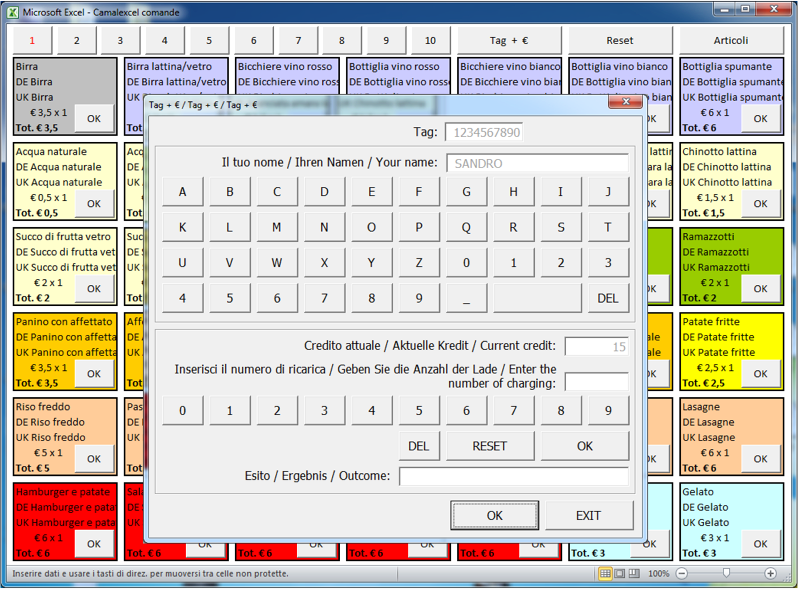Screen dimensions: 800x590
Task: Close the Tag + € dialog
Action: [x=626, y=102]
